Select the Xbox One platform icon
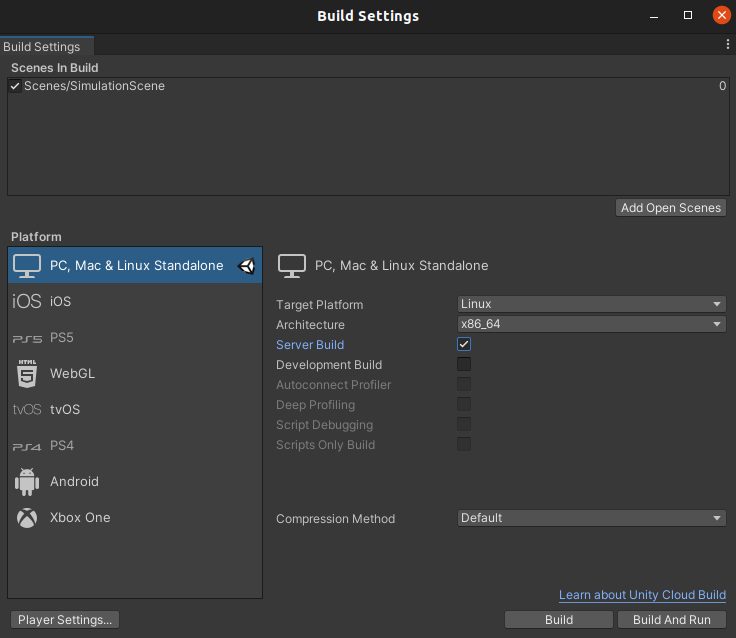This screenshot has height=638, width=736. point(27,518)
